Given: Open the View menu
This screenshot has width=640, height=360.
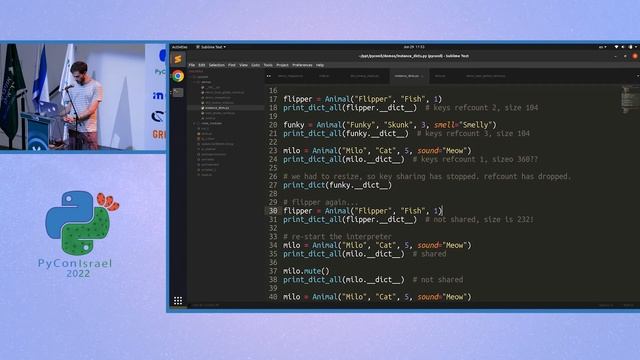Looking at the screenshot, I should (244, 65).
